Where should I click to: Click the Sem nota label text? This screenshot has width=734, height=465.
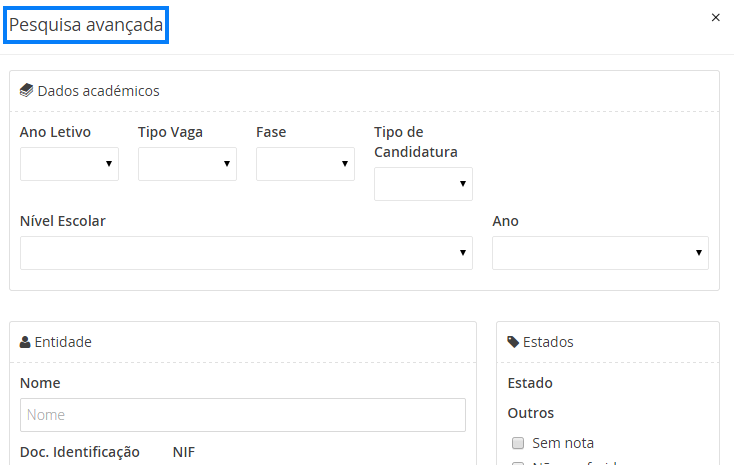(563, 443)
